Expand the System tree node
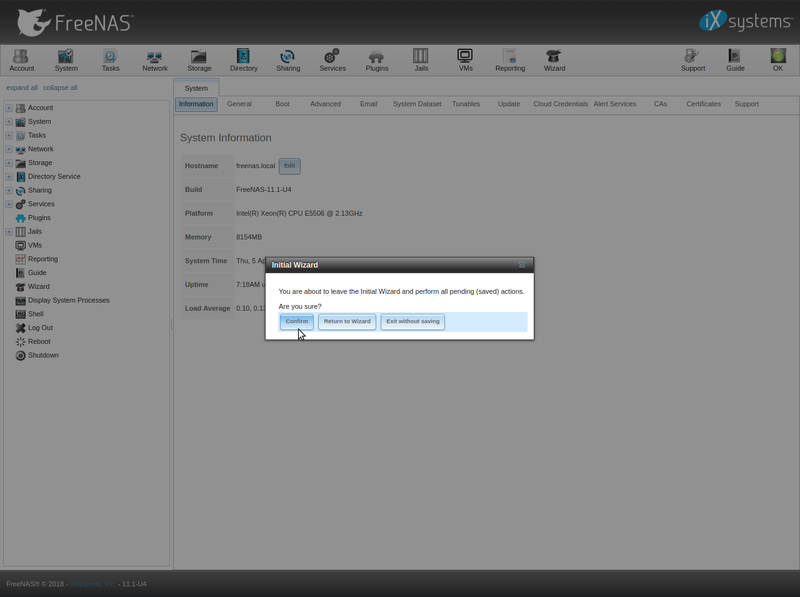The image size is (800, 597). pos(9,121)
